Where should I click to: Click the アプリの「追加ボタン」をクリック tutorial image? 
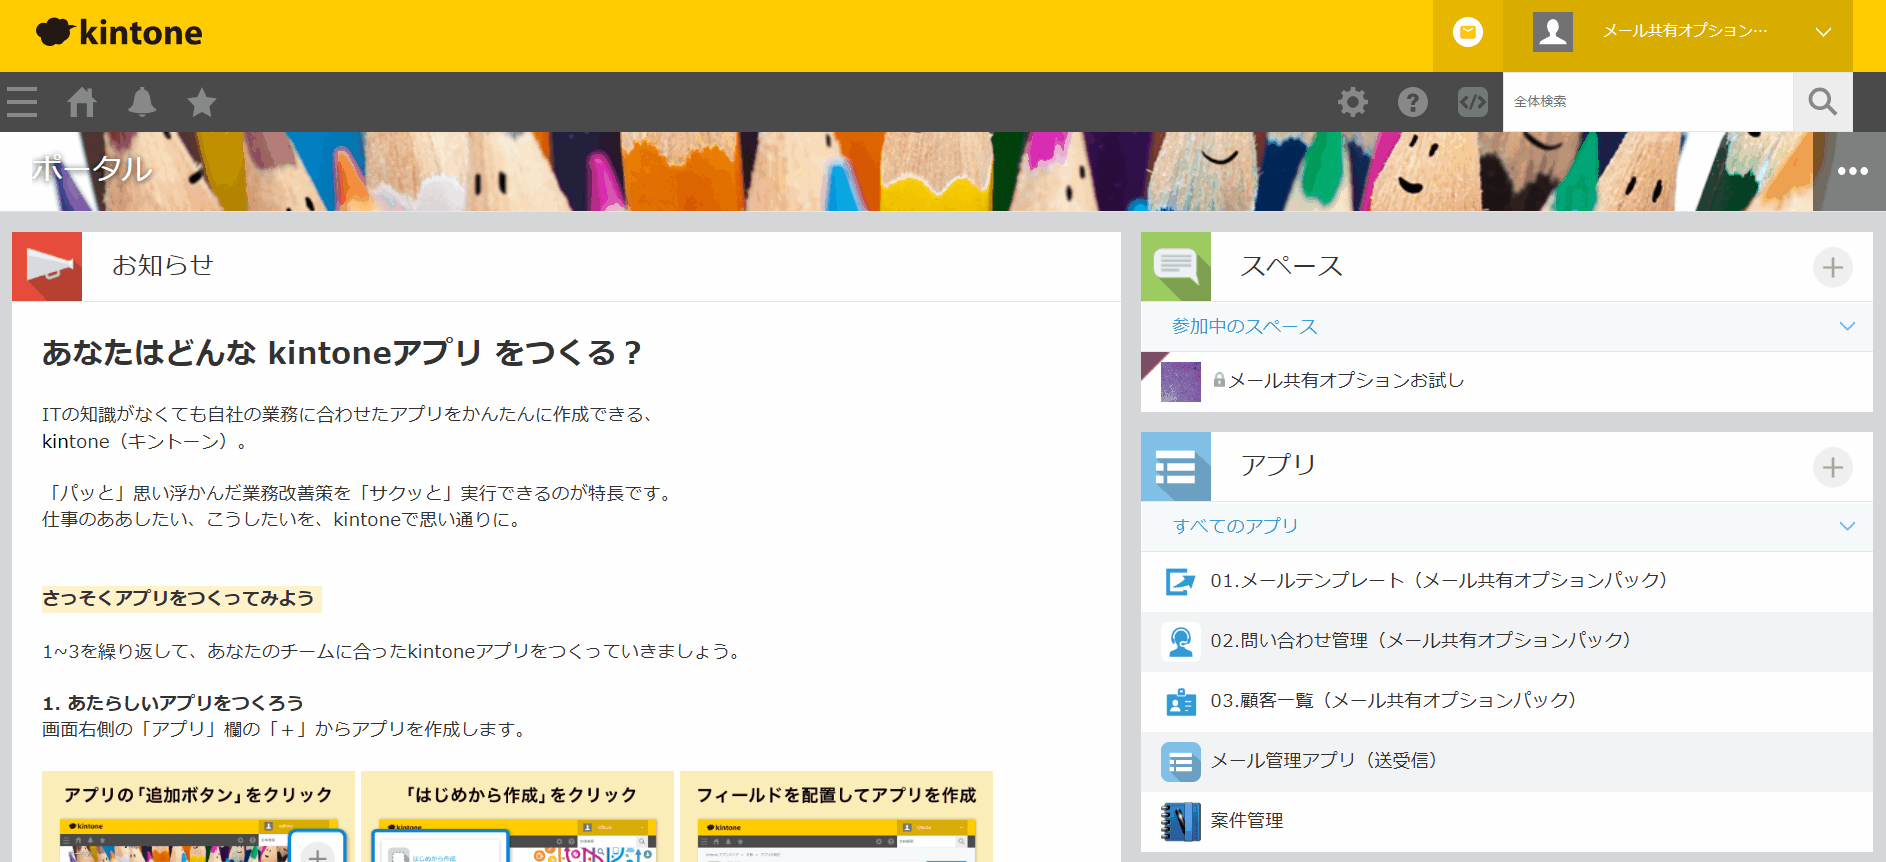pyautogui.click(x=198, y=816)
